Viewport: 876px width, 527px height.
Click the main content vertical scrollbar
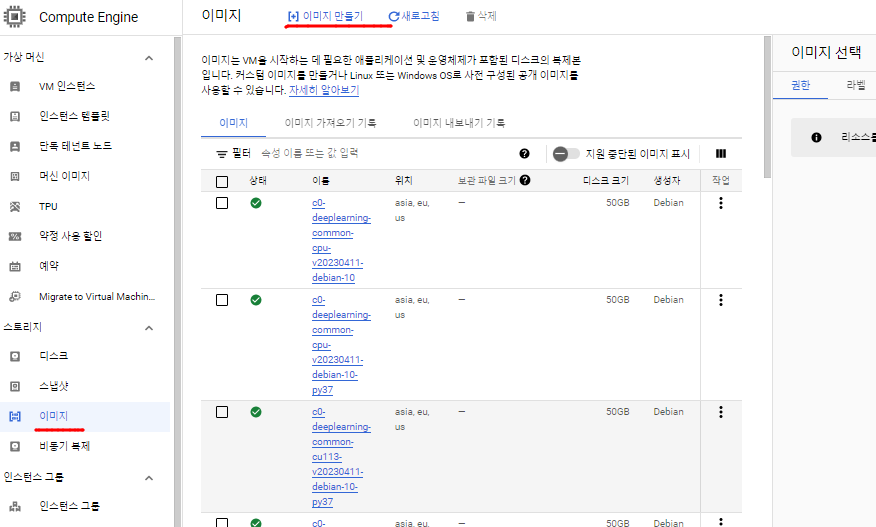coord(768,106)
